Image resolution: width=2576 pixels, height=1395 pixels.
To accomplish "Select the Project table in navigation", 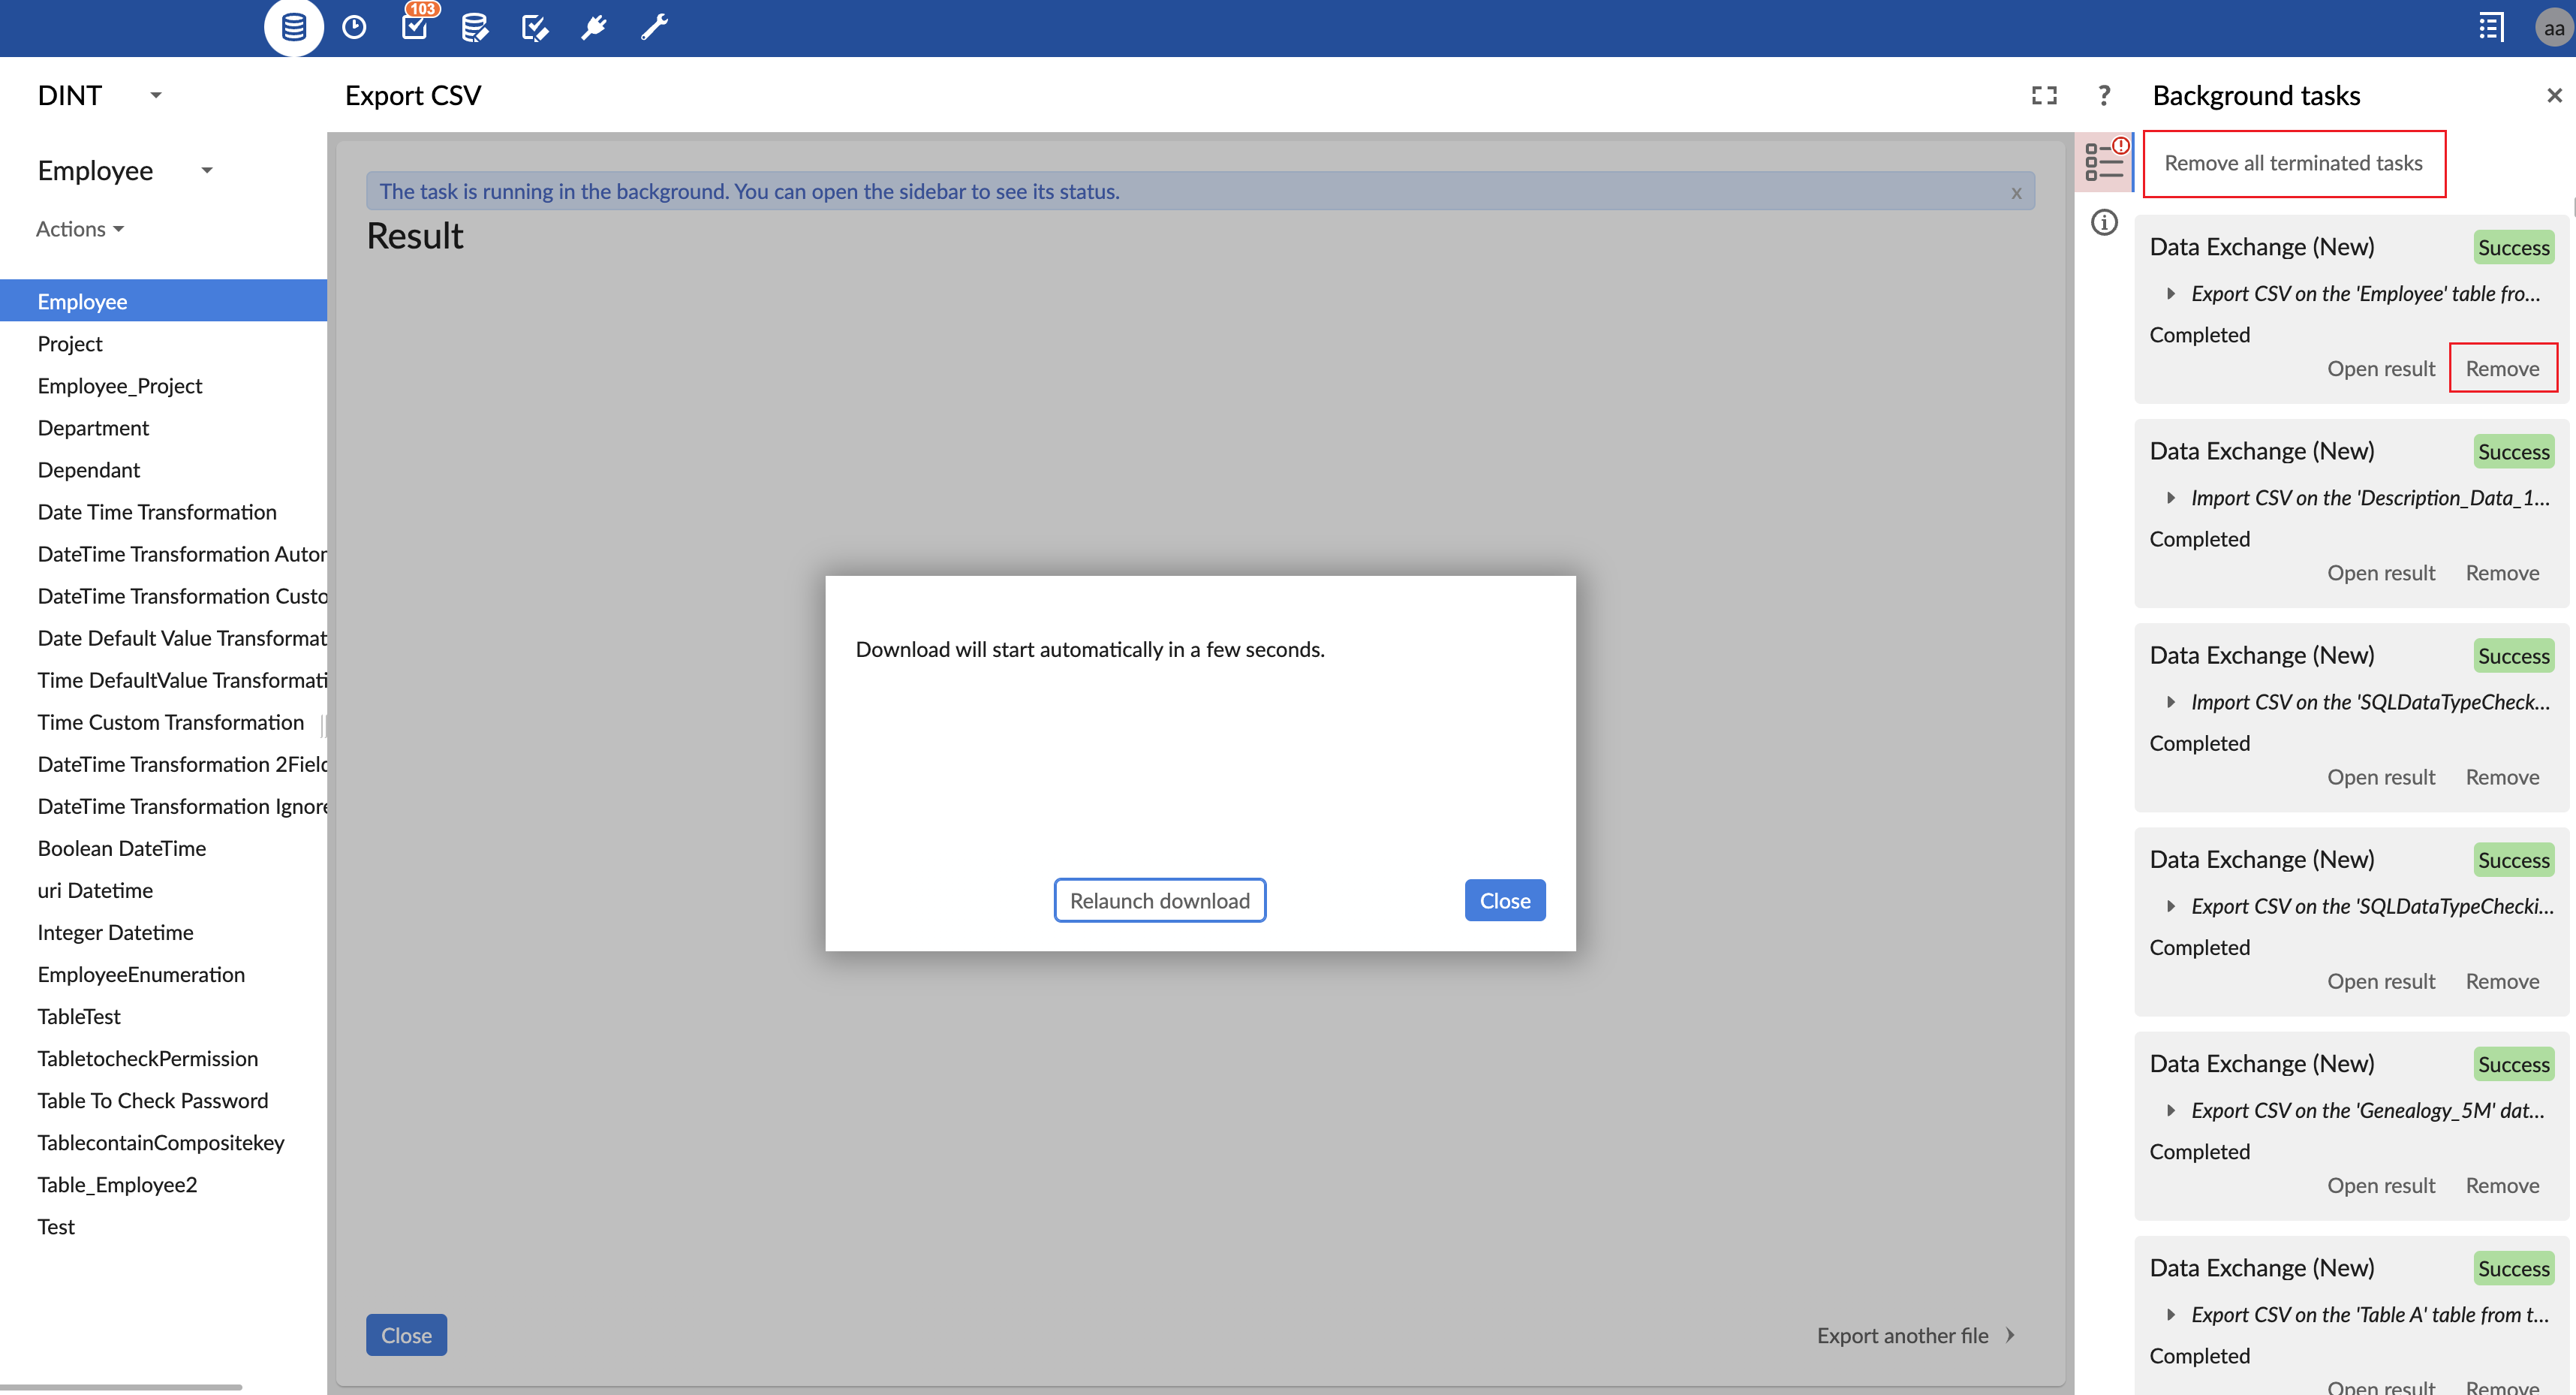I will (x=70, y=343).
